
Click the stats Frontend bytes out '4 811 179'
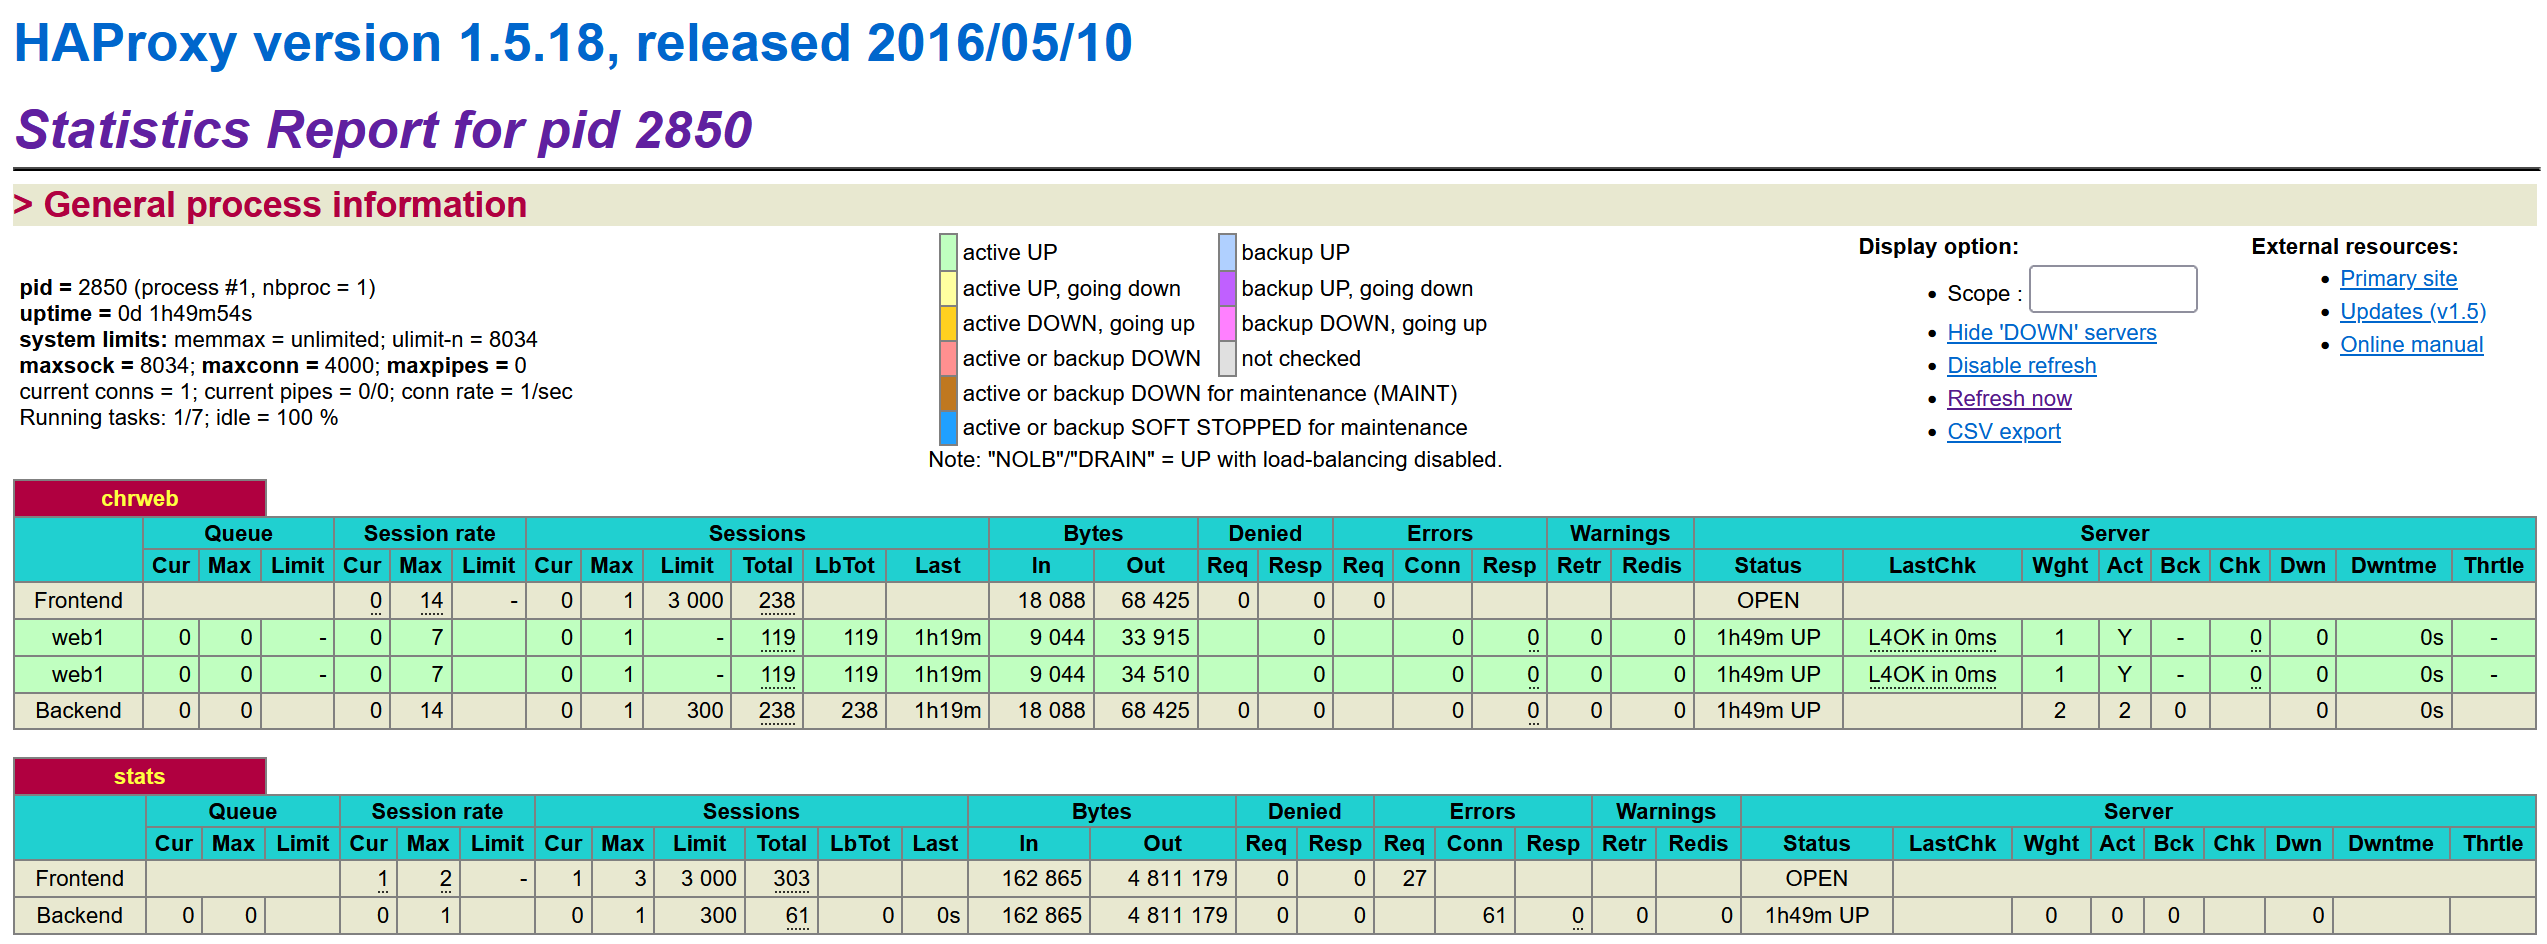pyautogui.click(x=1177, y=878)
